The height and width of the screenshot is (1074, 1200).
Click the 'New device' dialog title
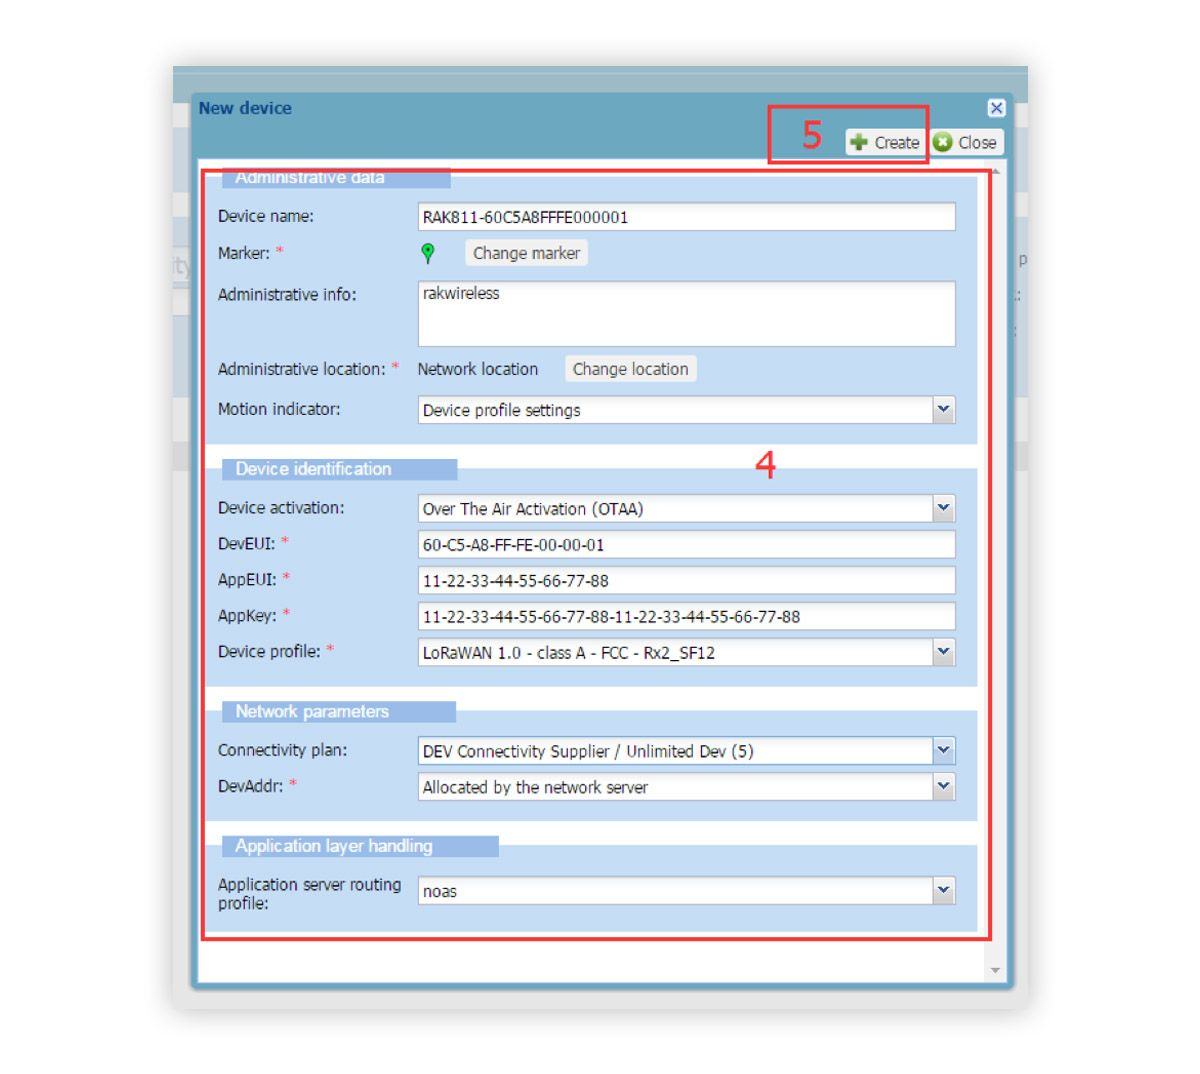point(245,108)
